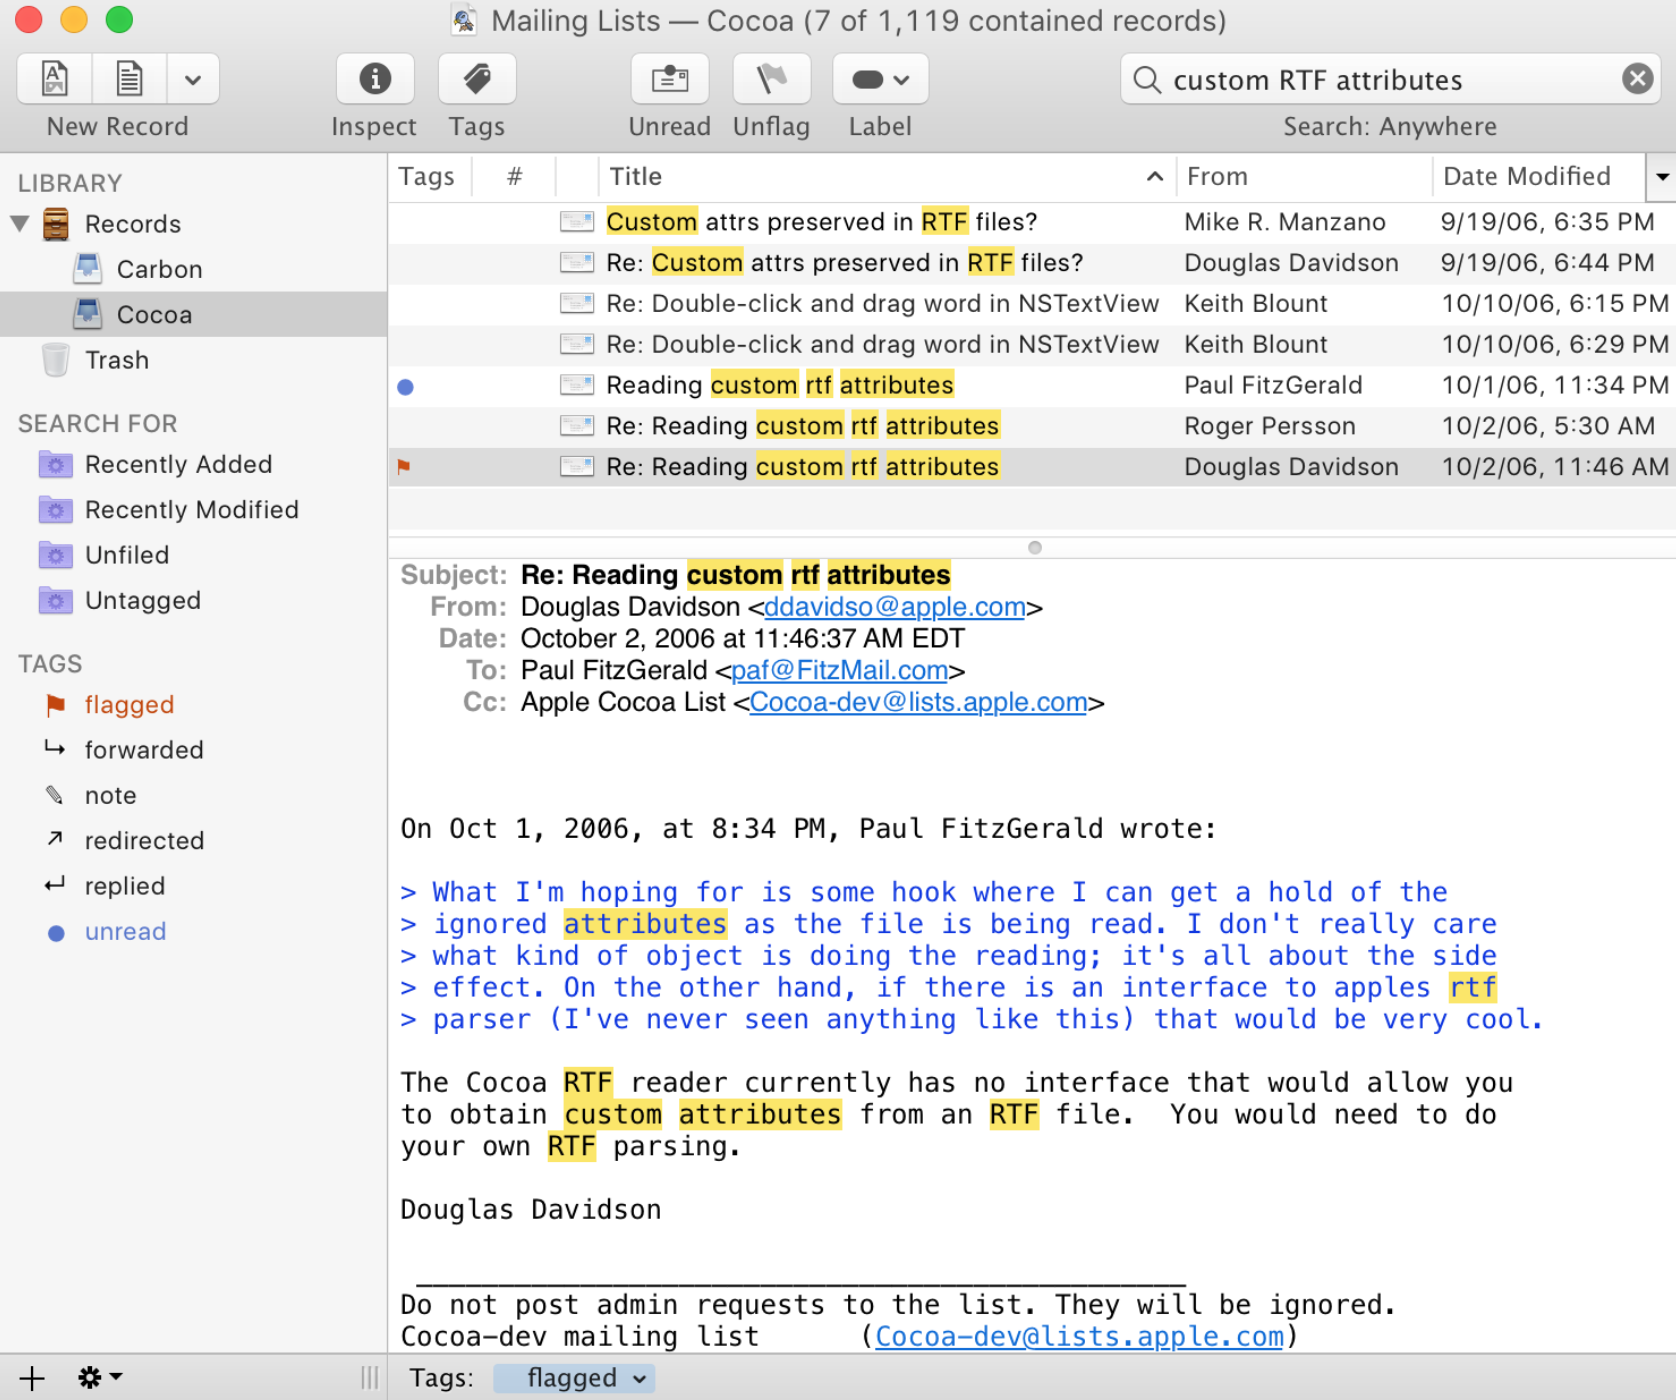
Task: Open the Trash
Action: [116, 360]
